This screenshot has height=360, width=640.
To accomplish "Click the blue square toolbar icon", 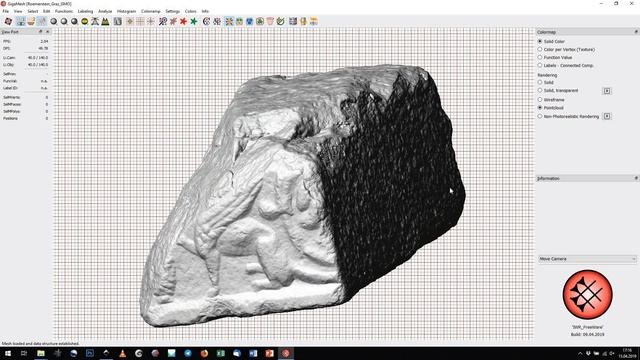I will tap(249, 21).
